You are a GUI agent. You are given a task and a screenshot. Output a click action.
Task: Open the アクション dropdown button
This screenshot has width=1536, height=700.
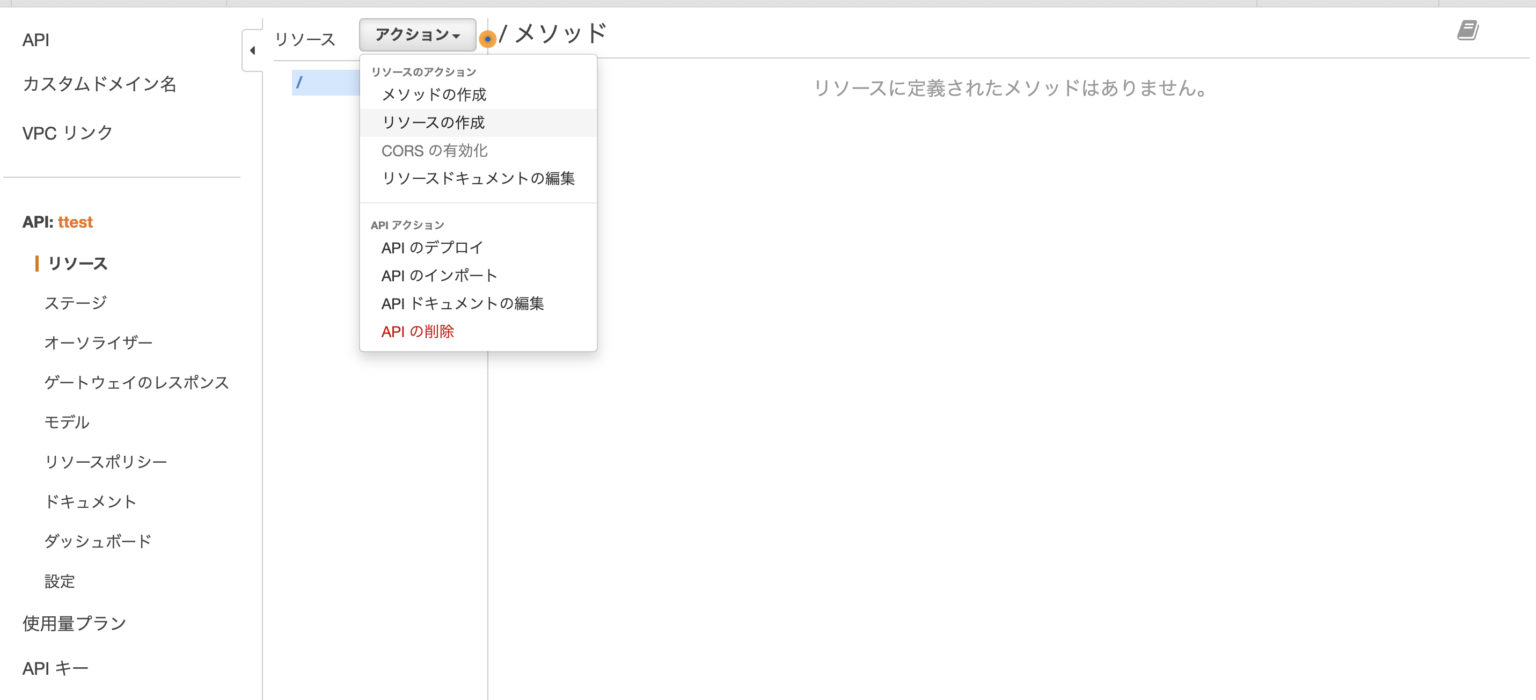(x=417, y=34)
